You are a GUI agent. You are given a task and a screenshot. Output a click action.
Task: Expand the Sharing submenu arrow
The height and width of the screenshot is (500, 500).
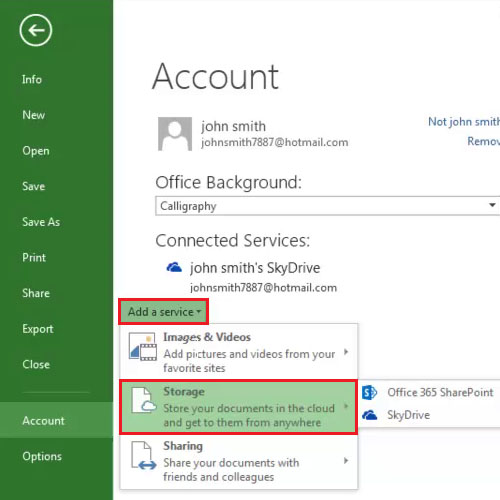click(x=346, y=461)
